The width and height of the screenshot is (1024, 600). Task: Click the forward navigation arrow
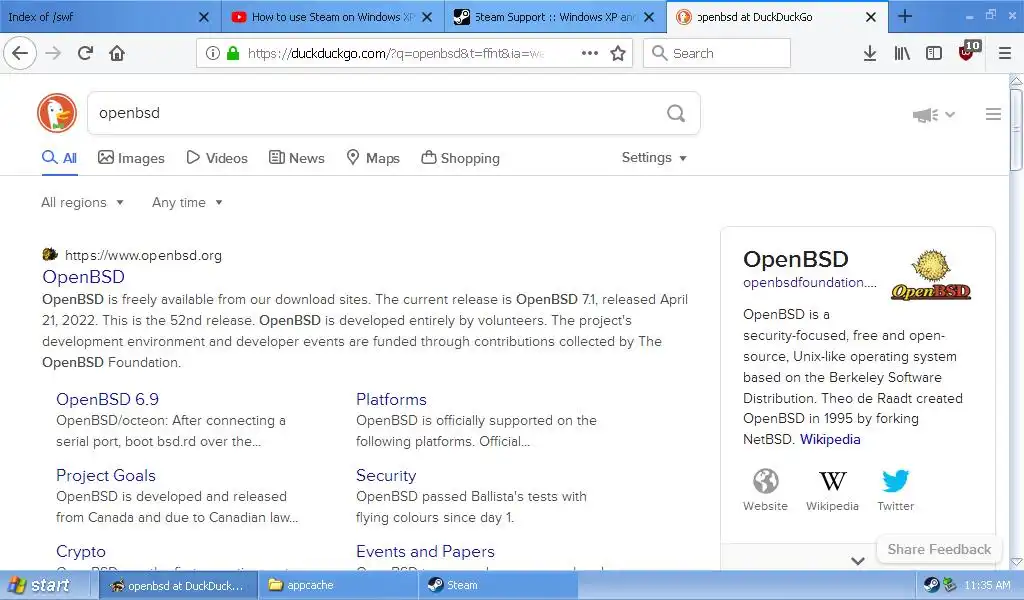(x=53, y=53)
